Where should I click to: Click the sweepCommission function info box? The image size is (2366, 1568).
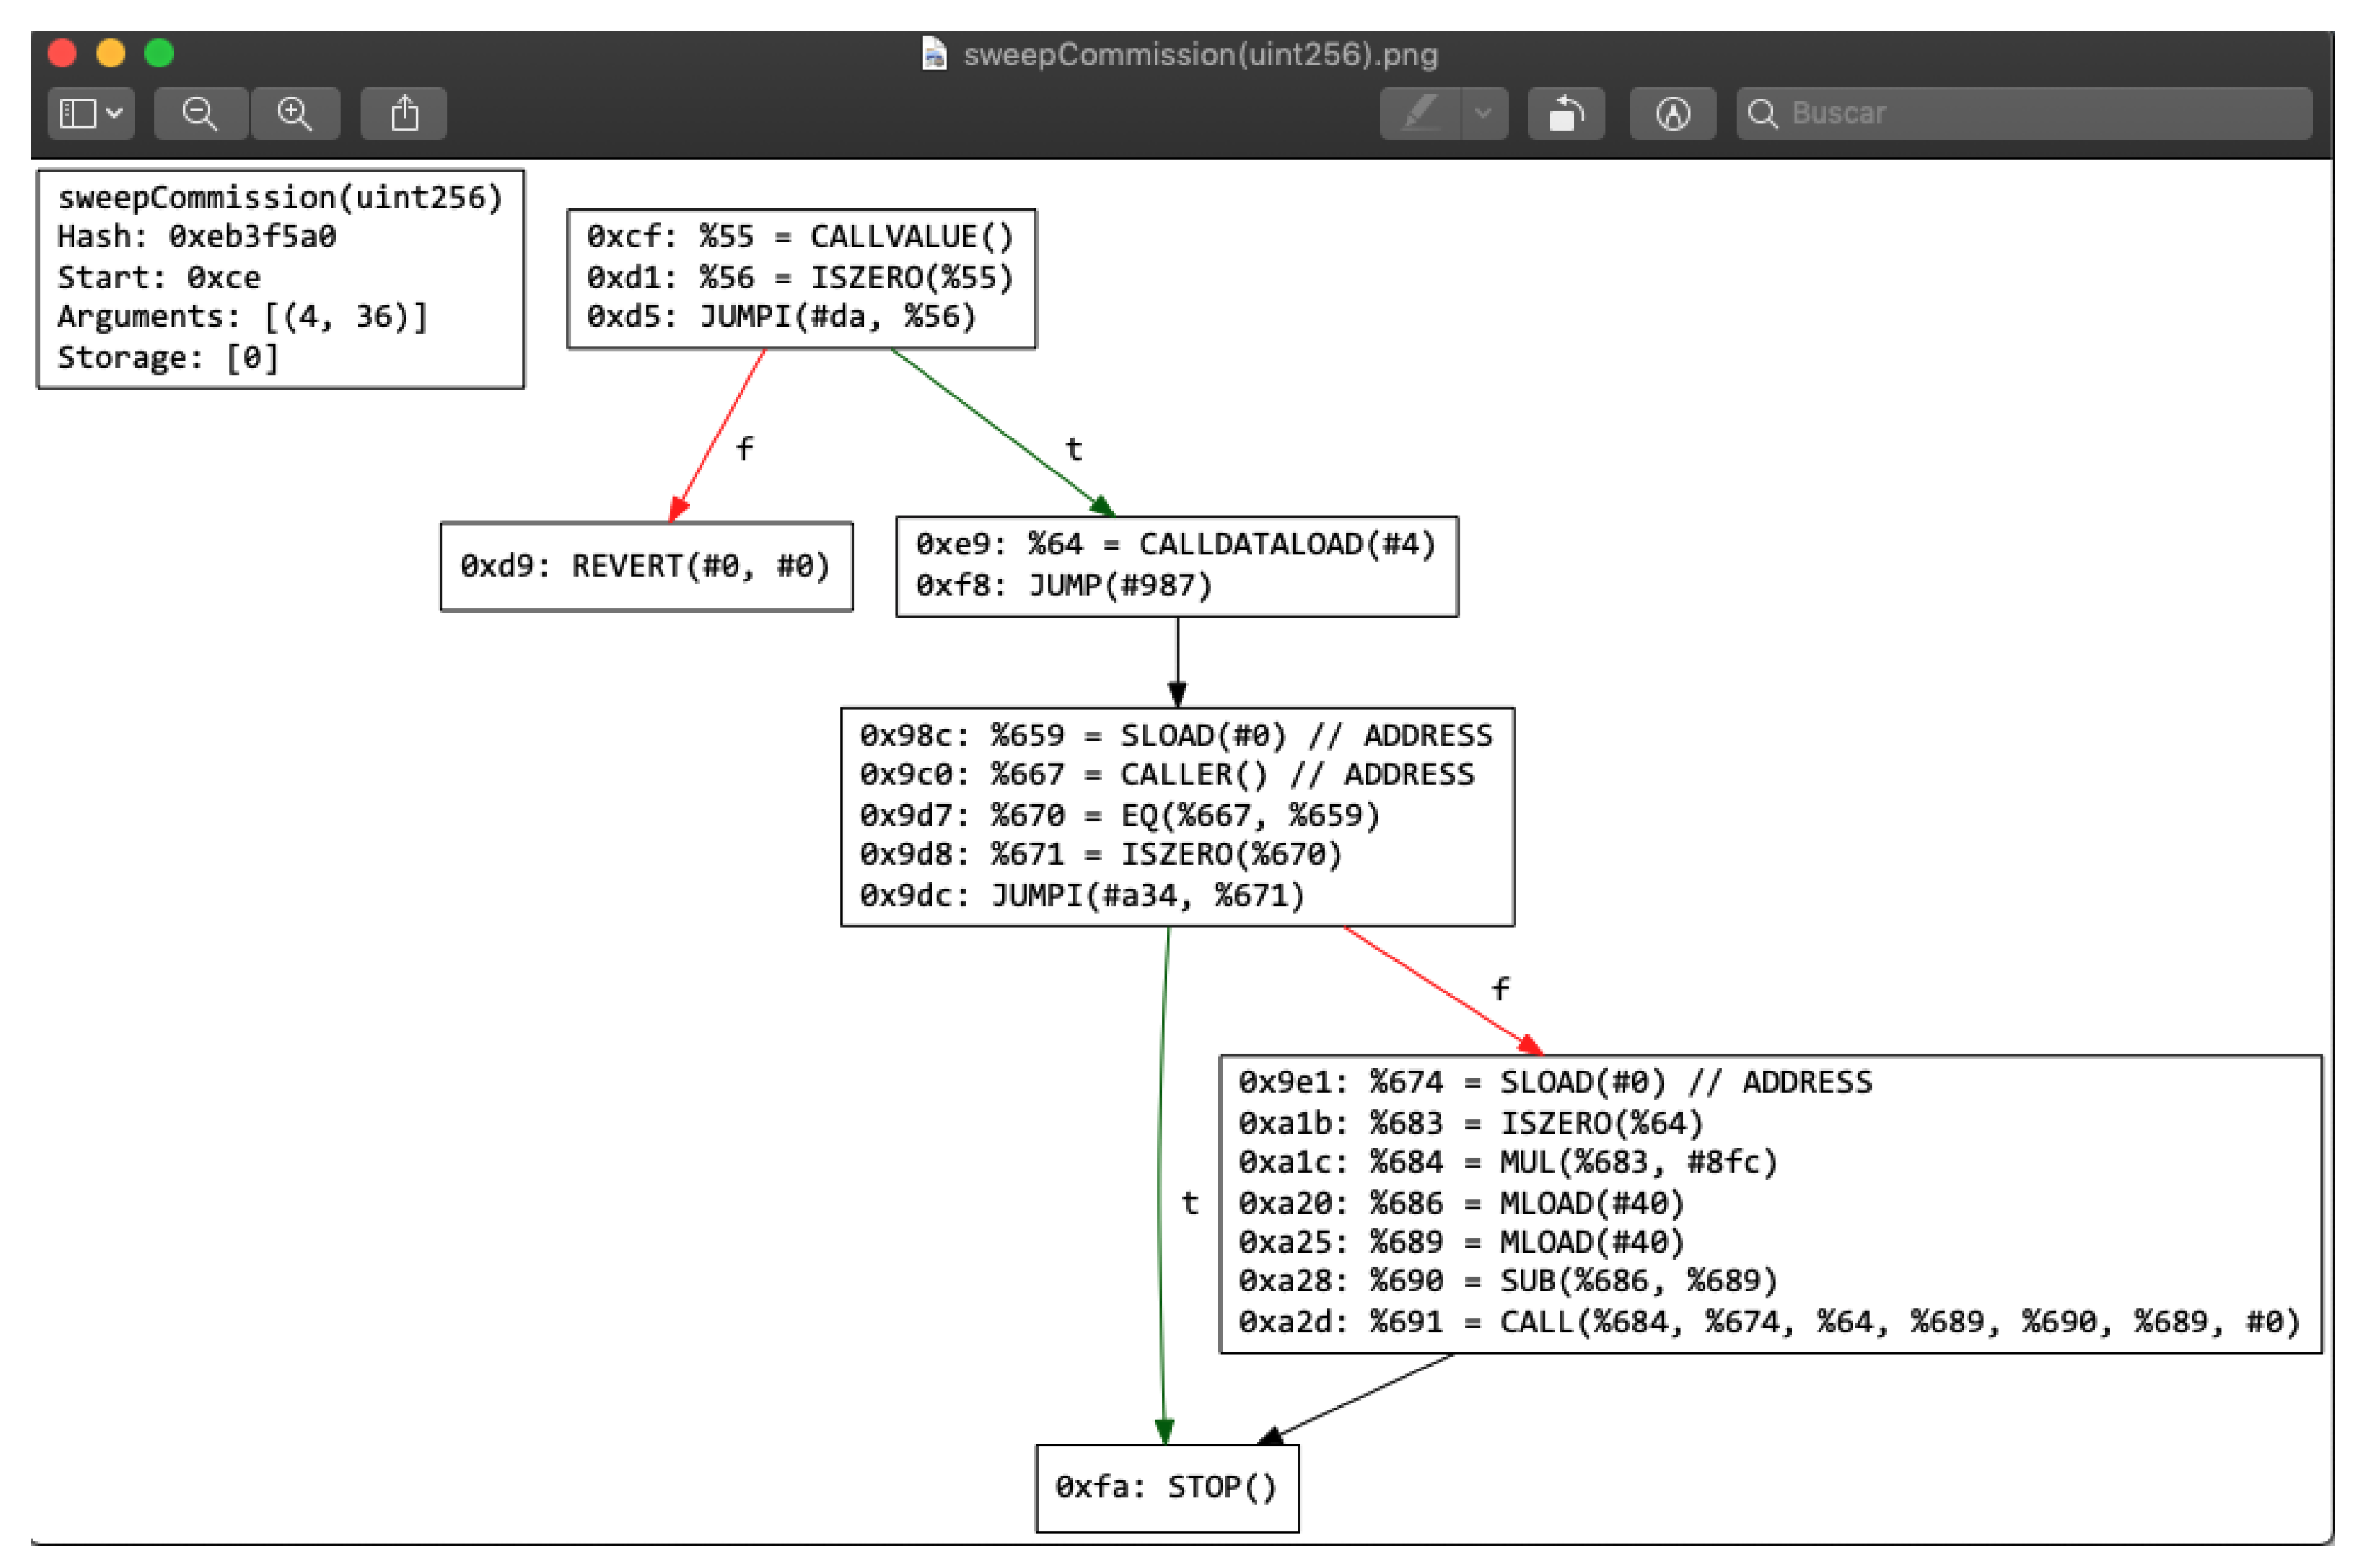tap(280, 278)
